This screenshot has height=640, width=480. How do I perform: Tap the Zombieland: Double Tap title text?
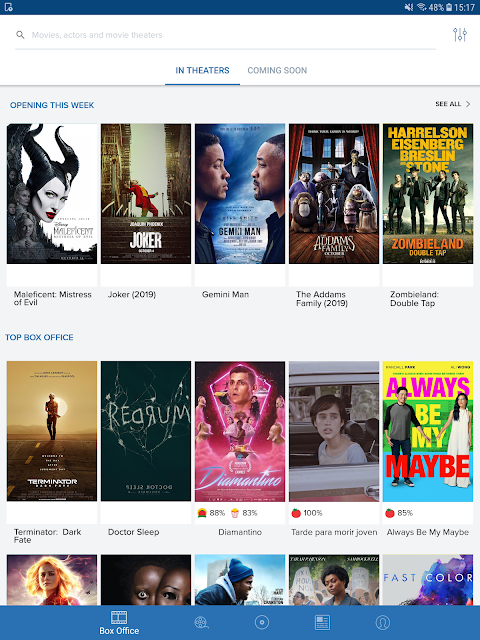(x=414, y=298)
